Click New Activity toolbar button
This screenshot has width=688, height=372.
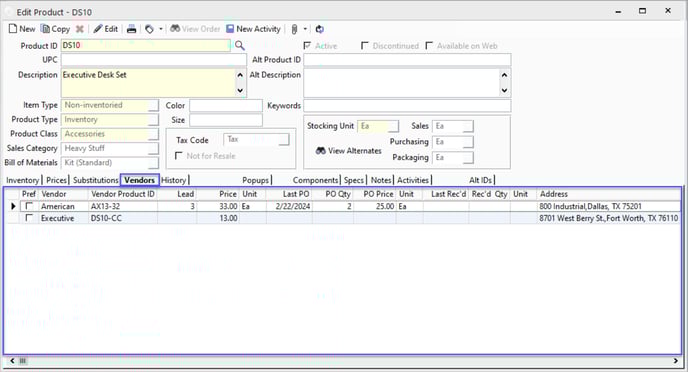coord(253,29)
